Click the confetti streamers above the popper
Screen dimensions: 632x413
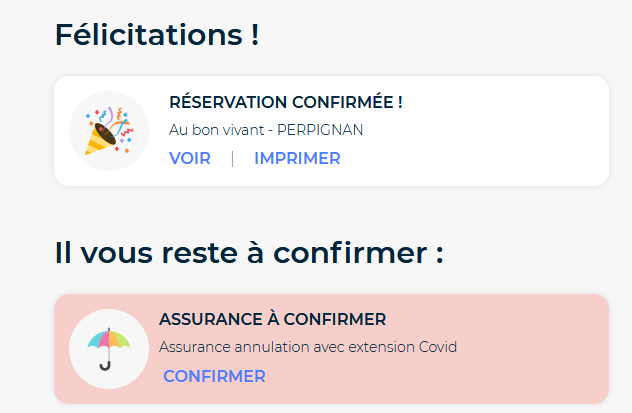[x=113, y=119]
